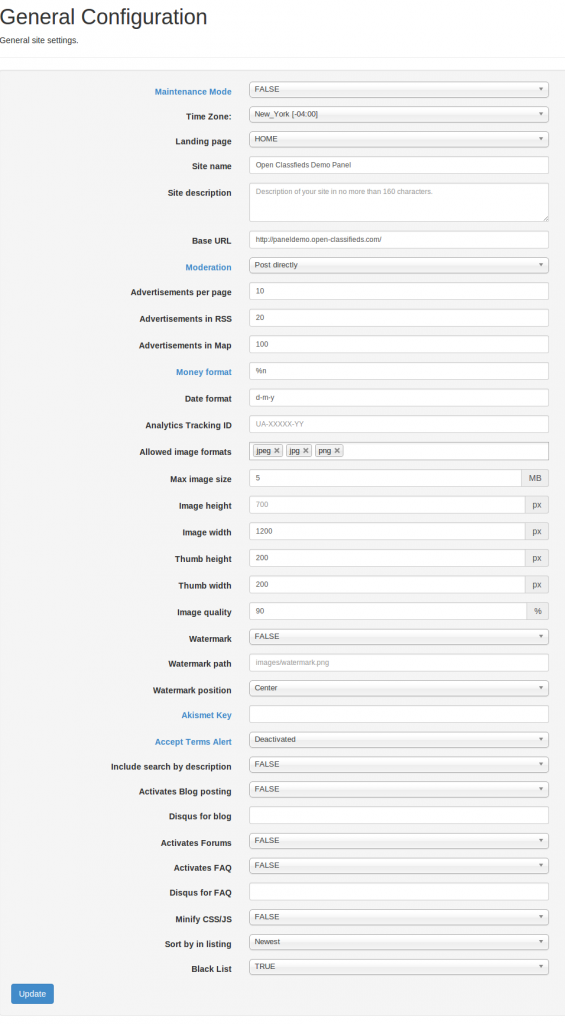Open the Moderation dropdown set to Post directly

tap(398, 264)
